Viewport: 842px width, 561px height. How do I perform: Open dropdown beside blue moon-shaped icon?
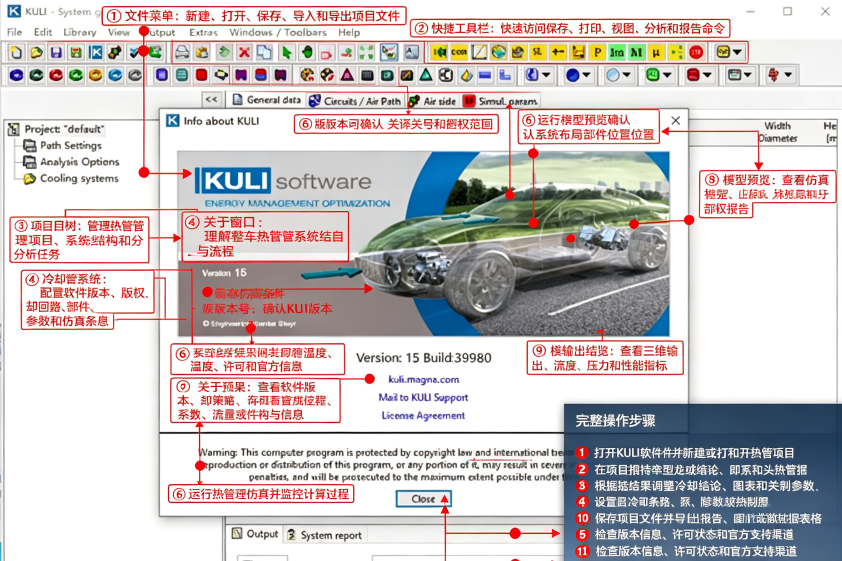pyautogui.click(x=546, y=75)
